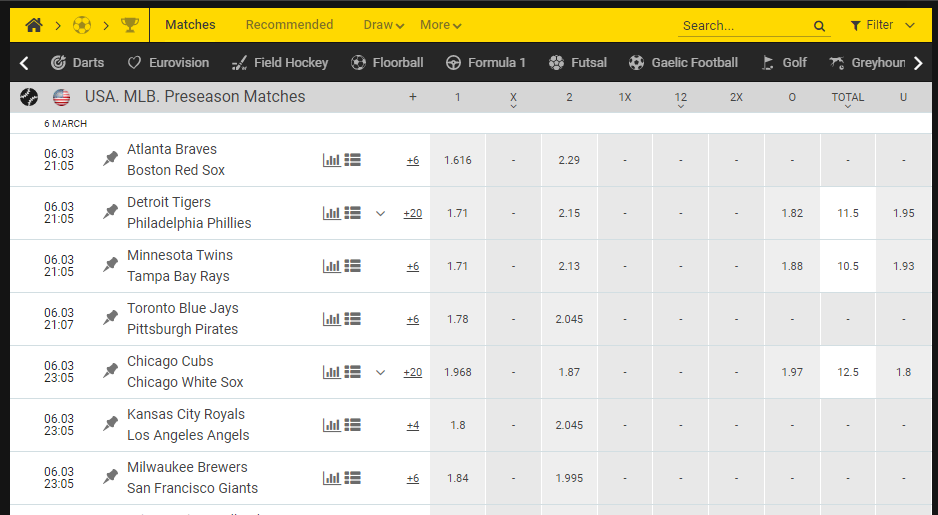Bet on Boston Red Sox at 2.29
Image resolution: width=938 pixels, height=515 pixels.
pos(569,160)
